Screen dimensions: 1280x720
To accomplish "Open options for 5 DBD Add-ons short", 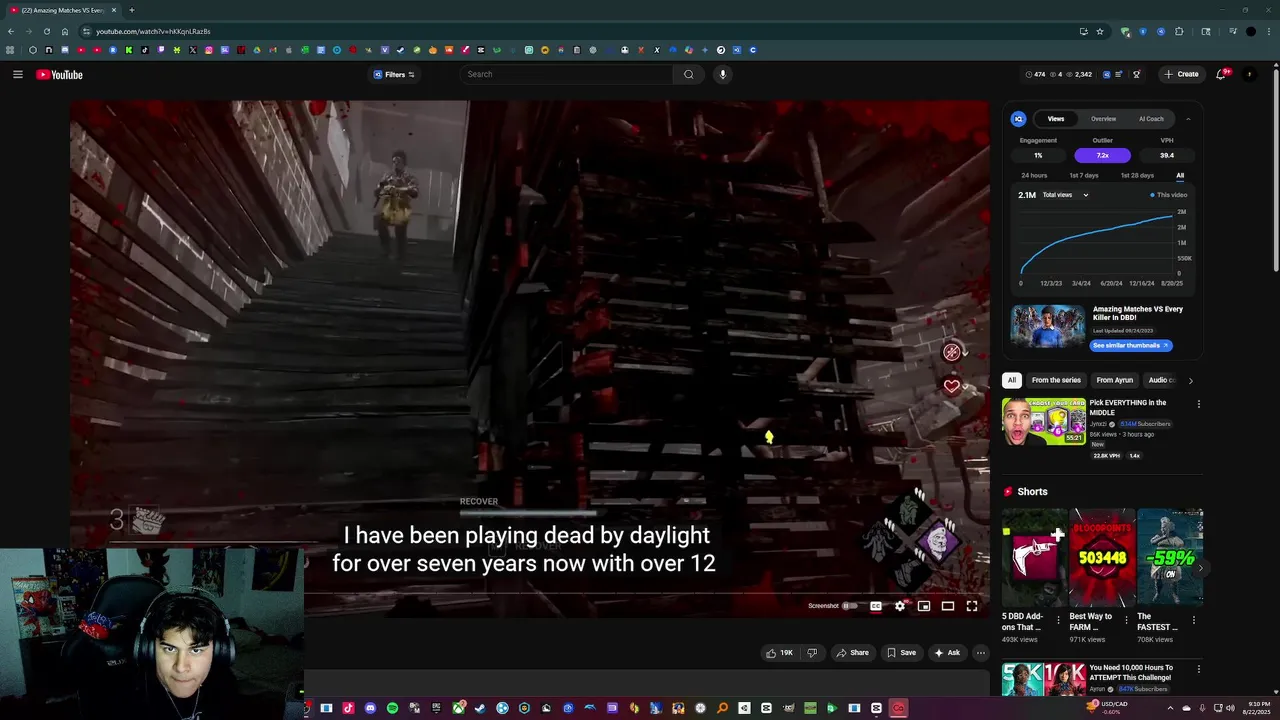I will 1059,620.
